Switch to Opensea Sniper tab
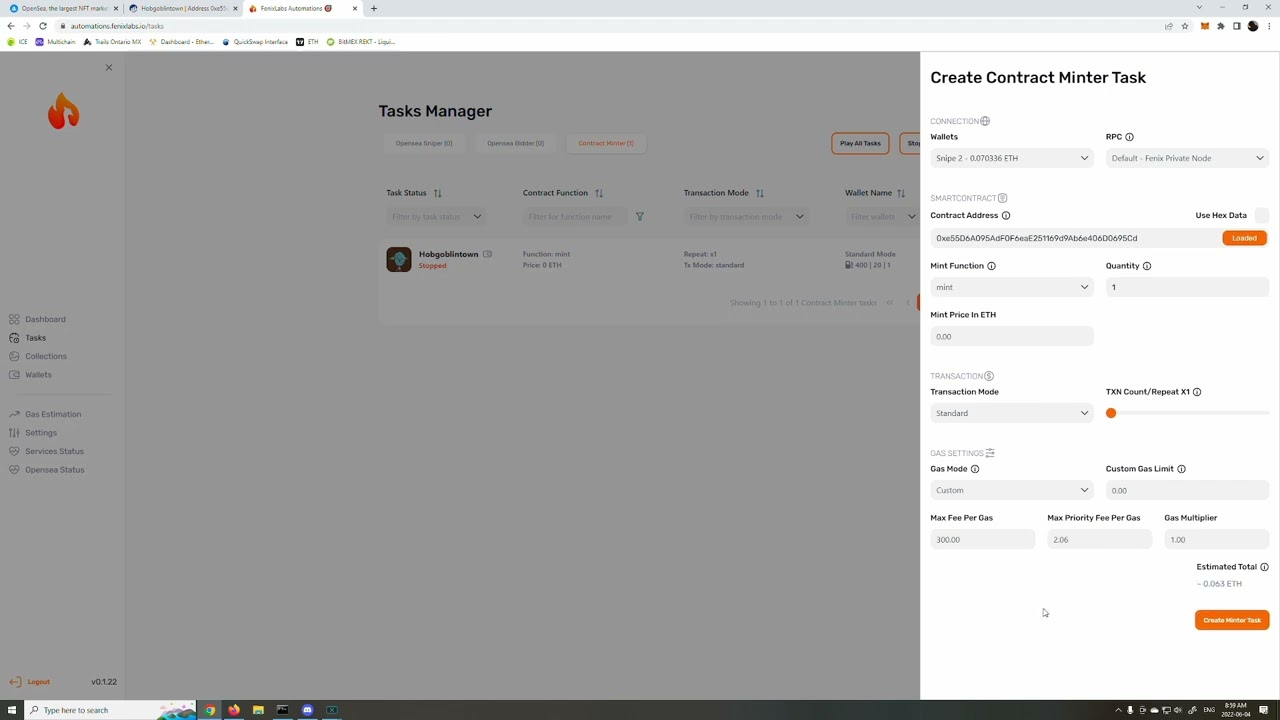The width and height of the screenshot is (1280, 720). [424, 143]
